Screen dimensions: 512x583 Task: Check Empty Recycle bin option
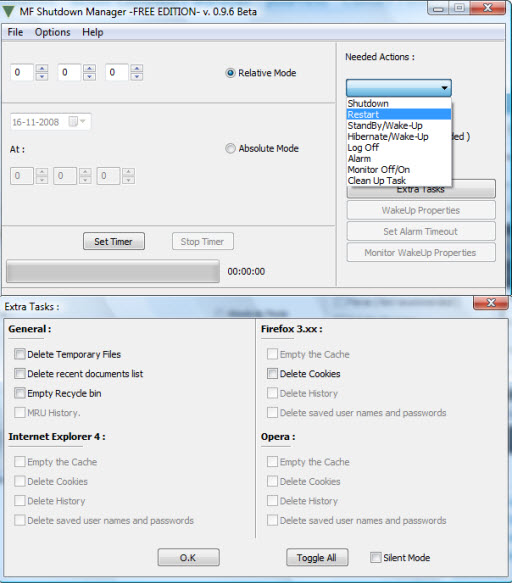(20, 393)
